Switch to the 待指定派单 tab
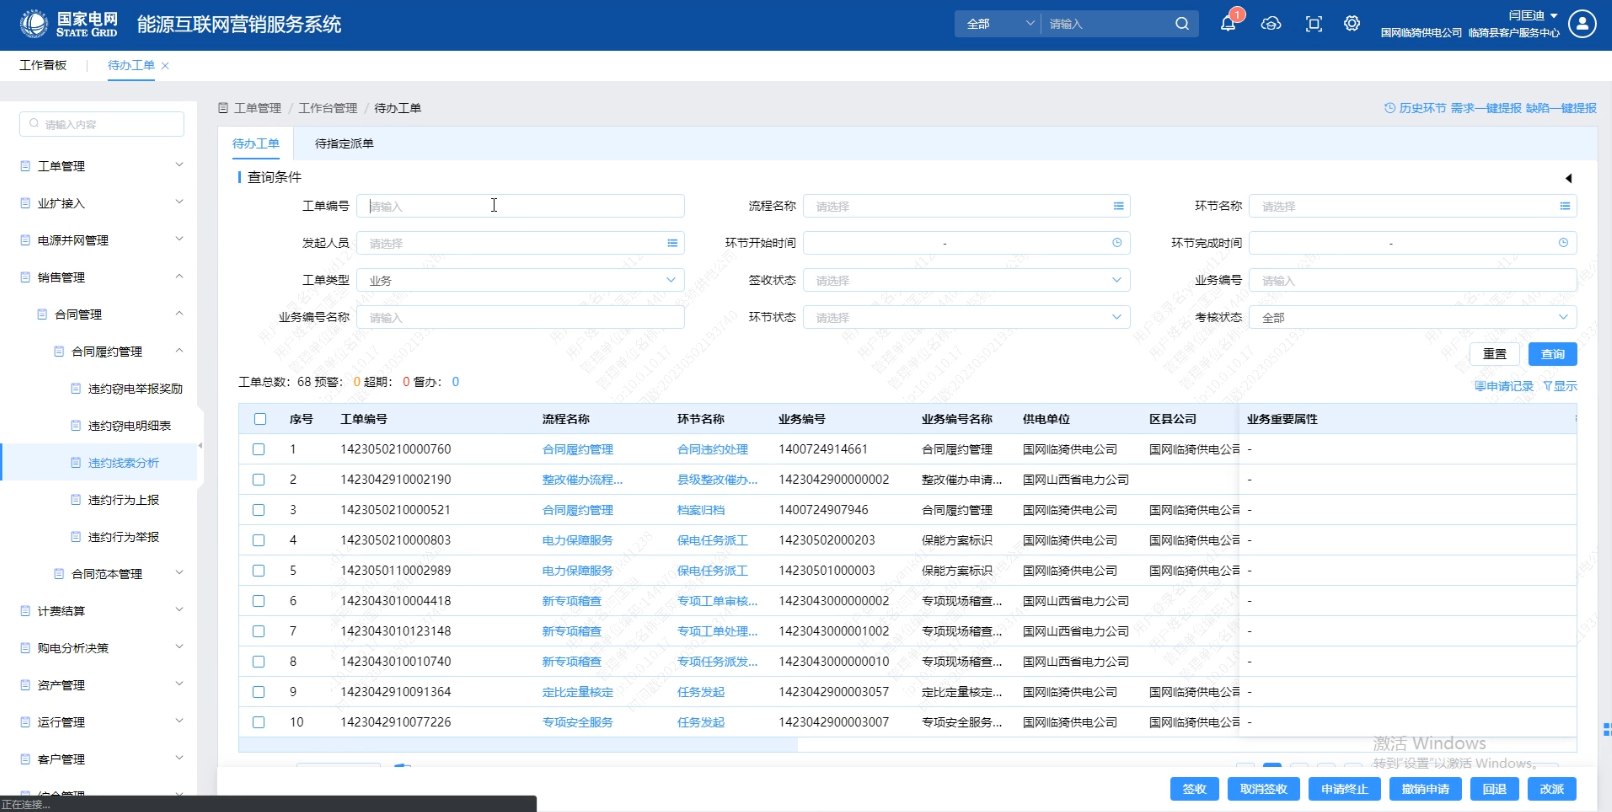The image size is (1612, 812). [x=344, y=144]
